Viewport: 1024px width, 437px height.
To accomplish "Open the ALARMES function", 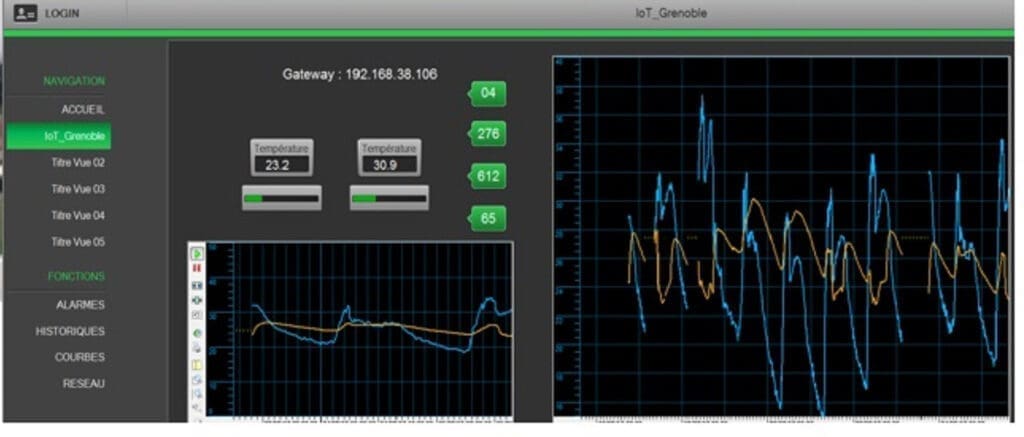I will coord(80,305).
